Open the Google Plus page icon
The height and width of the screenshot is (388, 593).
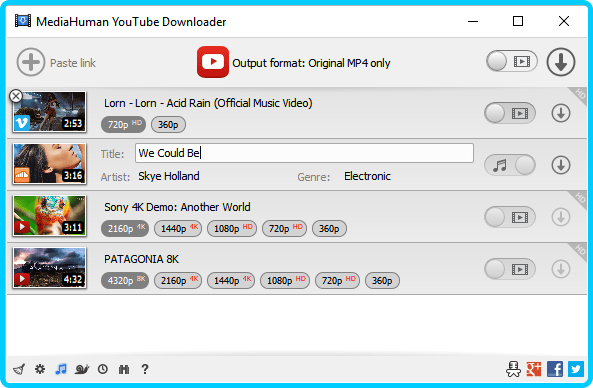(x=534, y=369)
